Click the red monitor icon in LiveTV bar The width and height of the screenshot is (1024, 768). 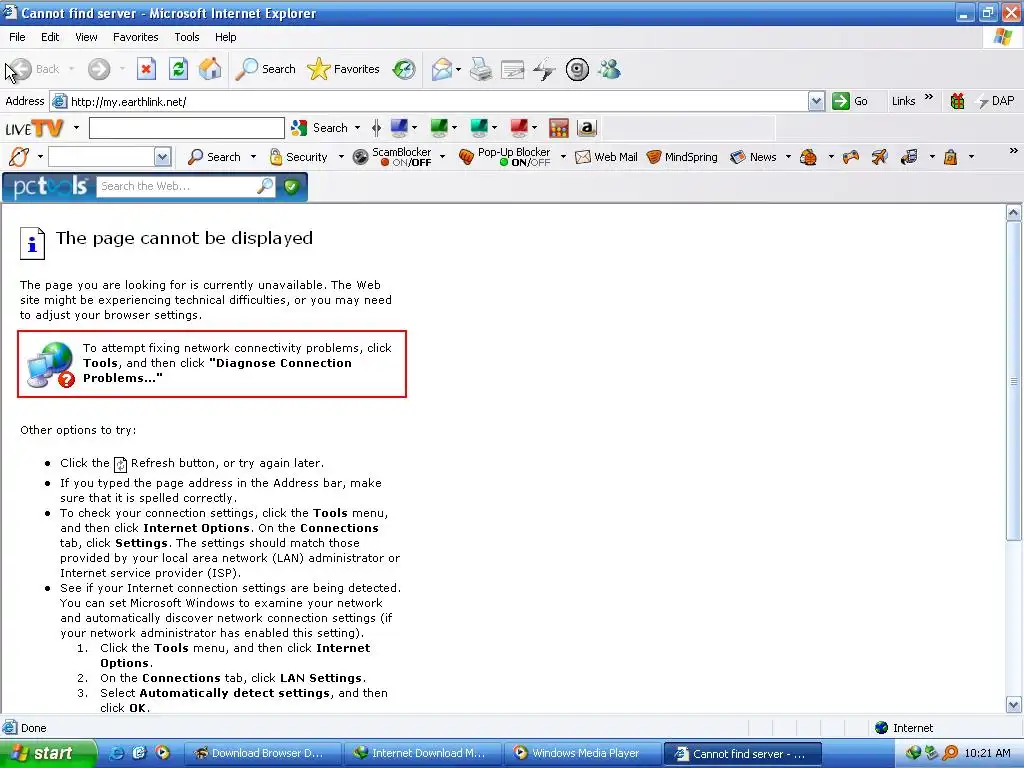coord(519,127)
